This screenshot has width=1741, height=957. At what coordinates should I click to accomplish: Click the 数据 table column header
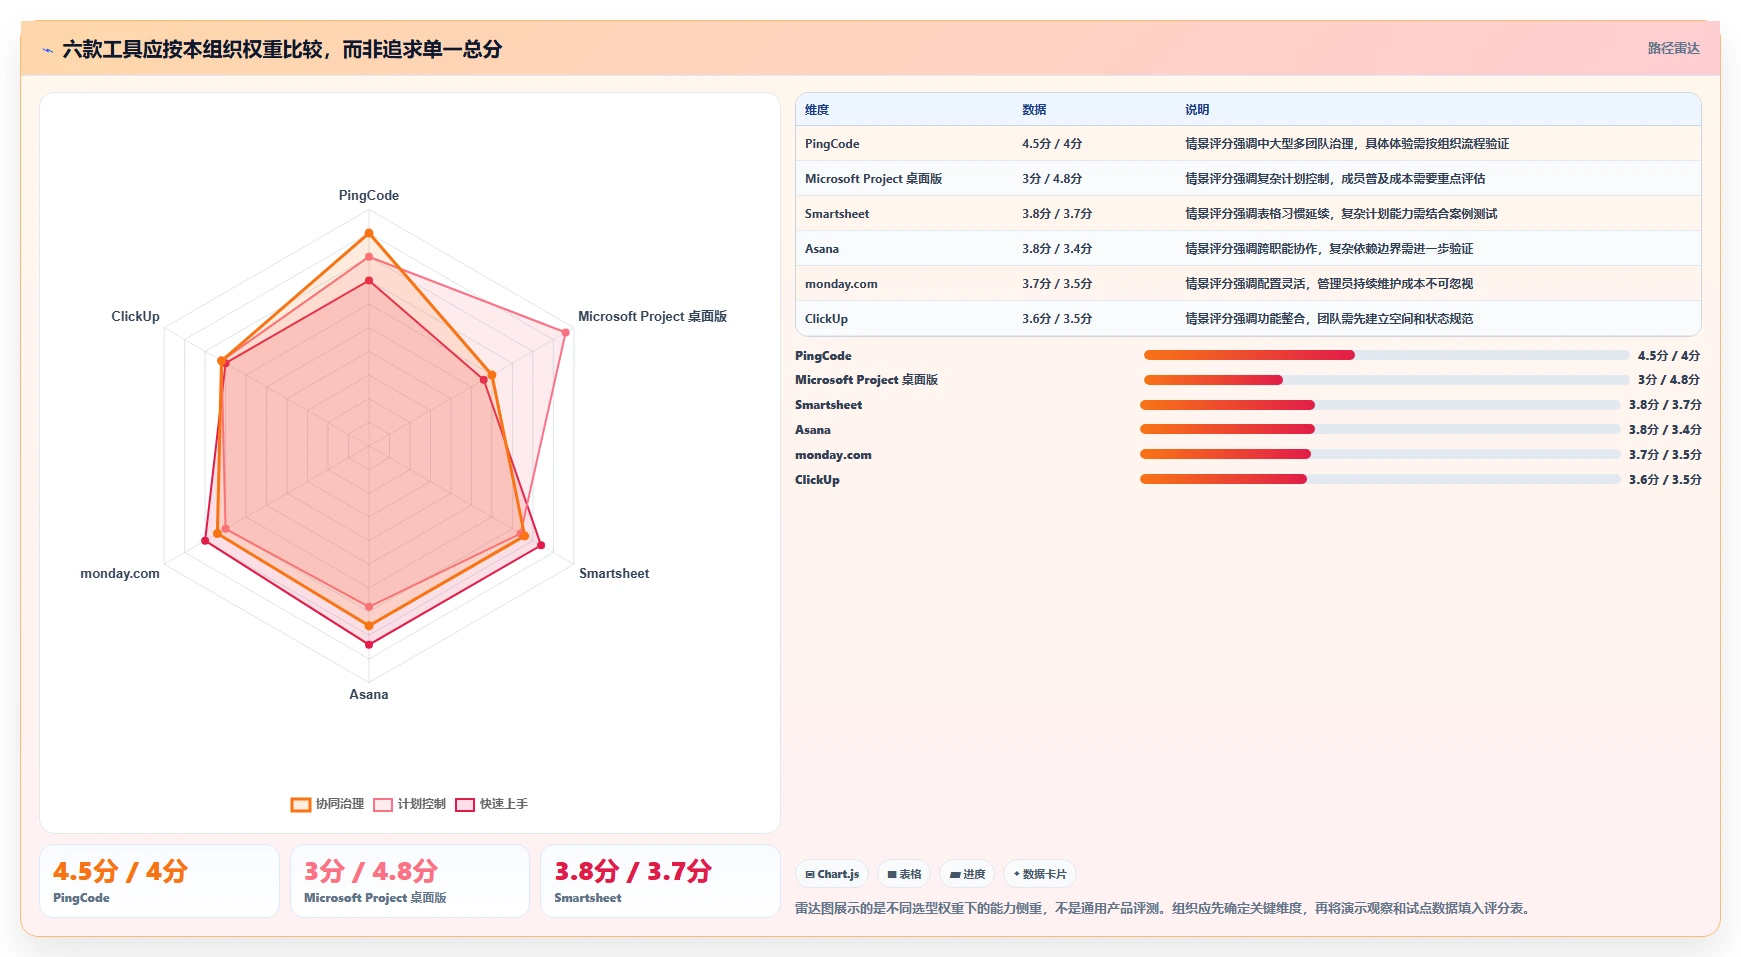[x=1034, y=110]
